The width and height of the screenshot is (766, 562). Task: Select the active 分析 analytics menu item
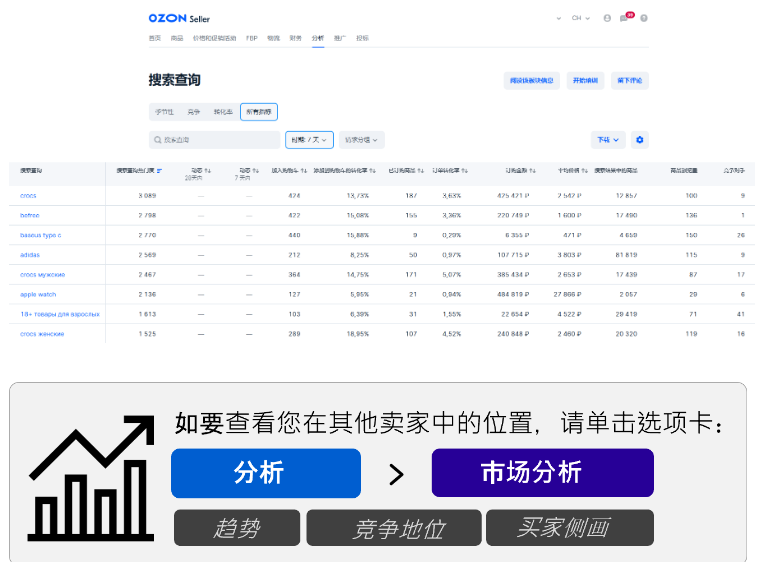[x=318, y=38]
